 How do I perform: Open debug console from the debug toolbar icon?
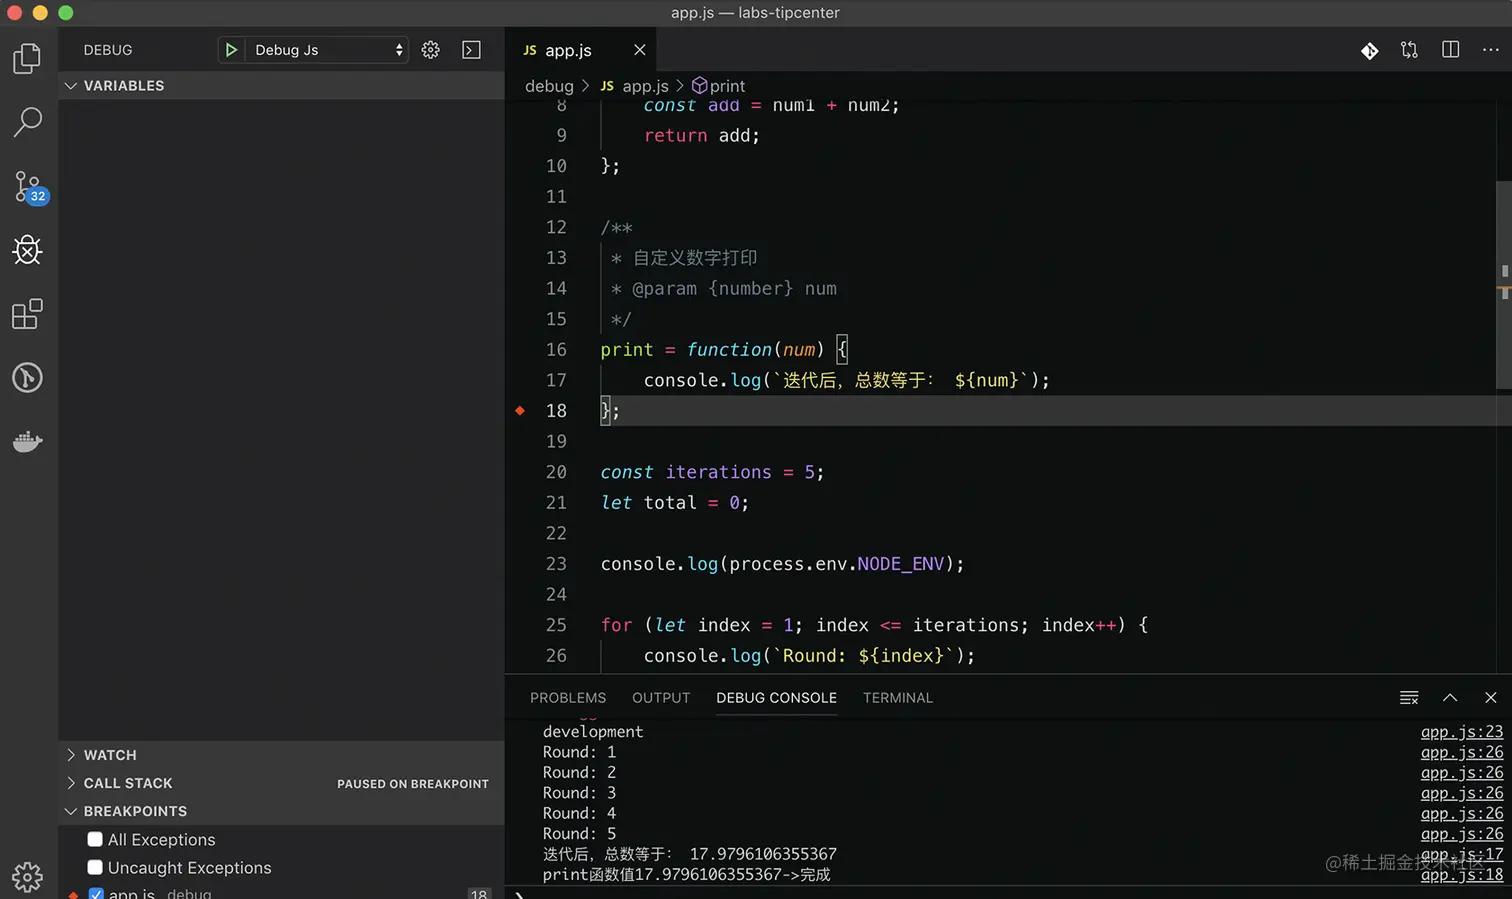[471, 50]
